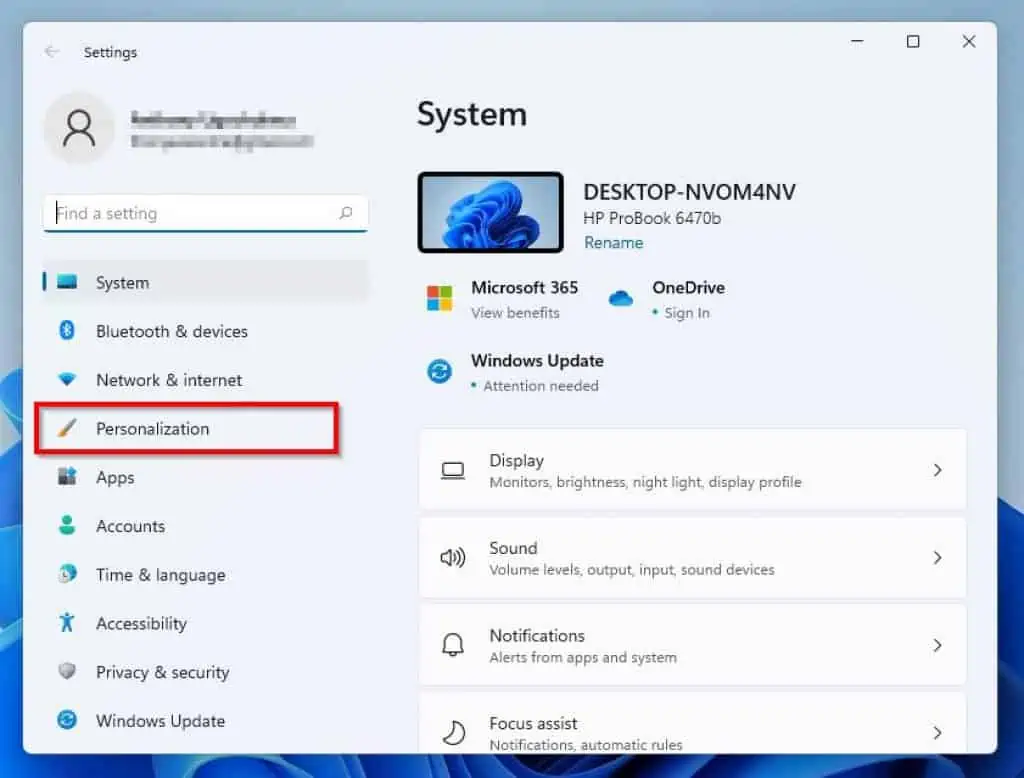This screenshot has width=1024, height=778.
Task: Click the Apps sidebar icon
Action: coord(67,477)
